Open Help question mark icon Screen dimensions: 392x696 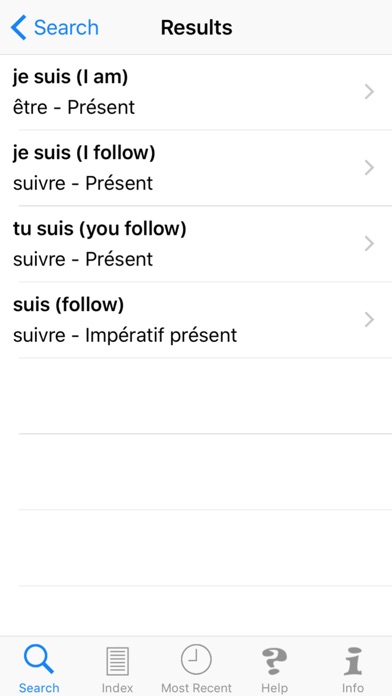coord(274,661)
